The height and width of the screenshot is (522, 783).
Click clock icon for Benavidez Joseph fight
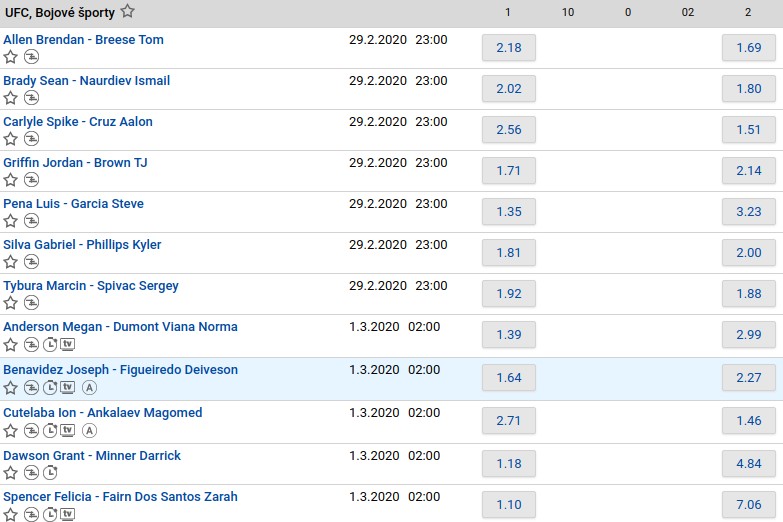[50, 388]
